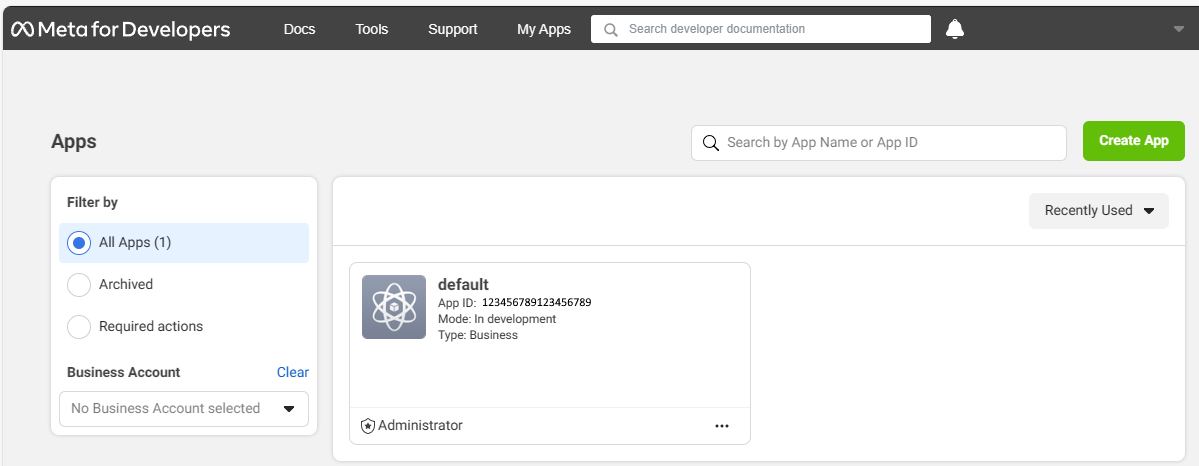The image size is (1199, 466).
Task: Focus the Search by App Name or App ID field
Action: pyautogui.click(x=879, y=143)
